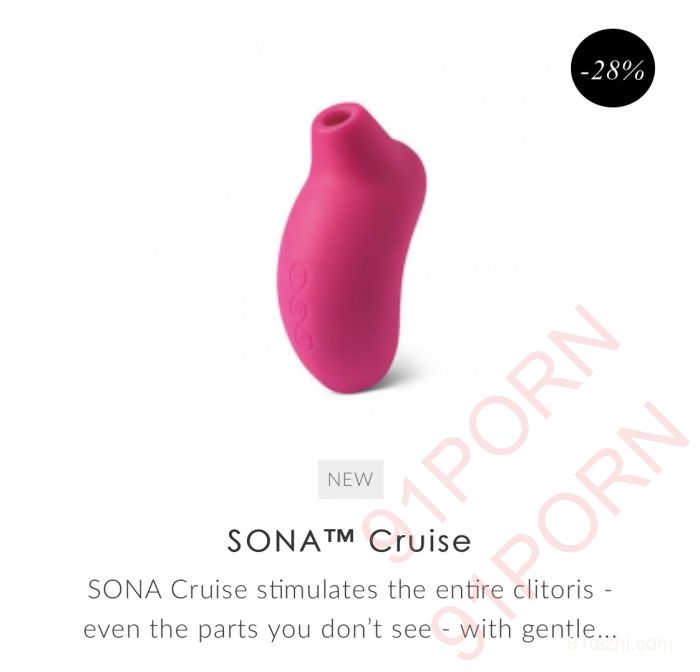Click the description line starting 'SONA Cruise stimulates'
Screen dimensions: 700x672
pyautogui.click(x=350, y=589)
